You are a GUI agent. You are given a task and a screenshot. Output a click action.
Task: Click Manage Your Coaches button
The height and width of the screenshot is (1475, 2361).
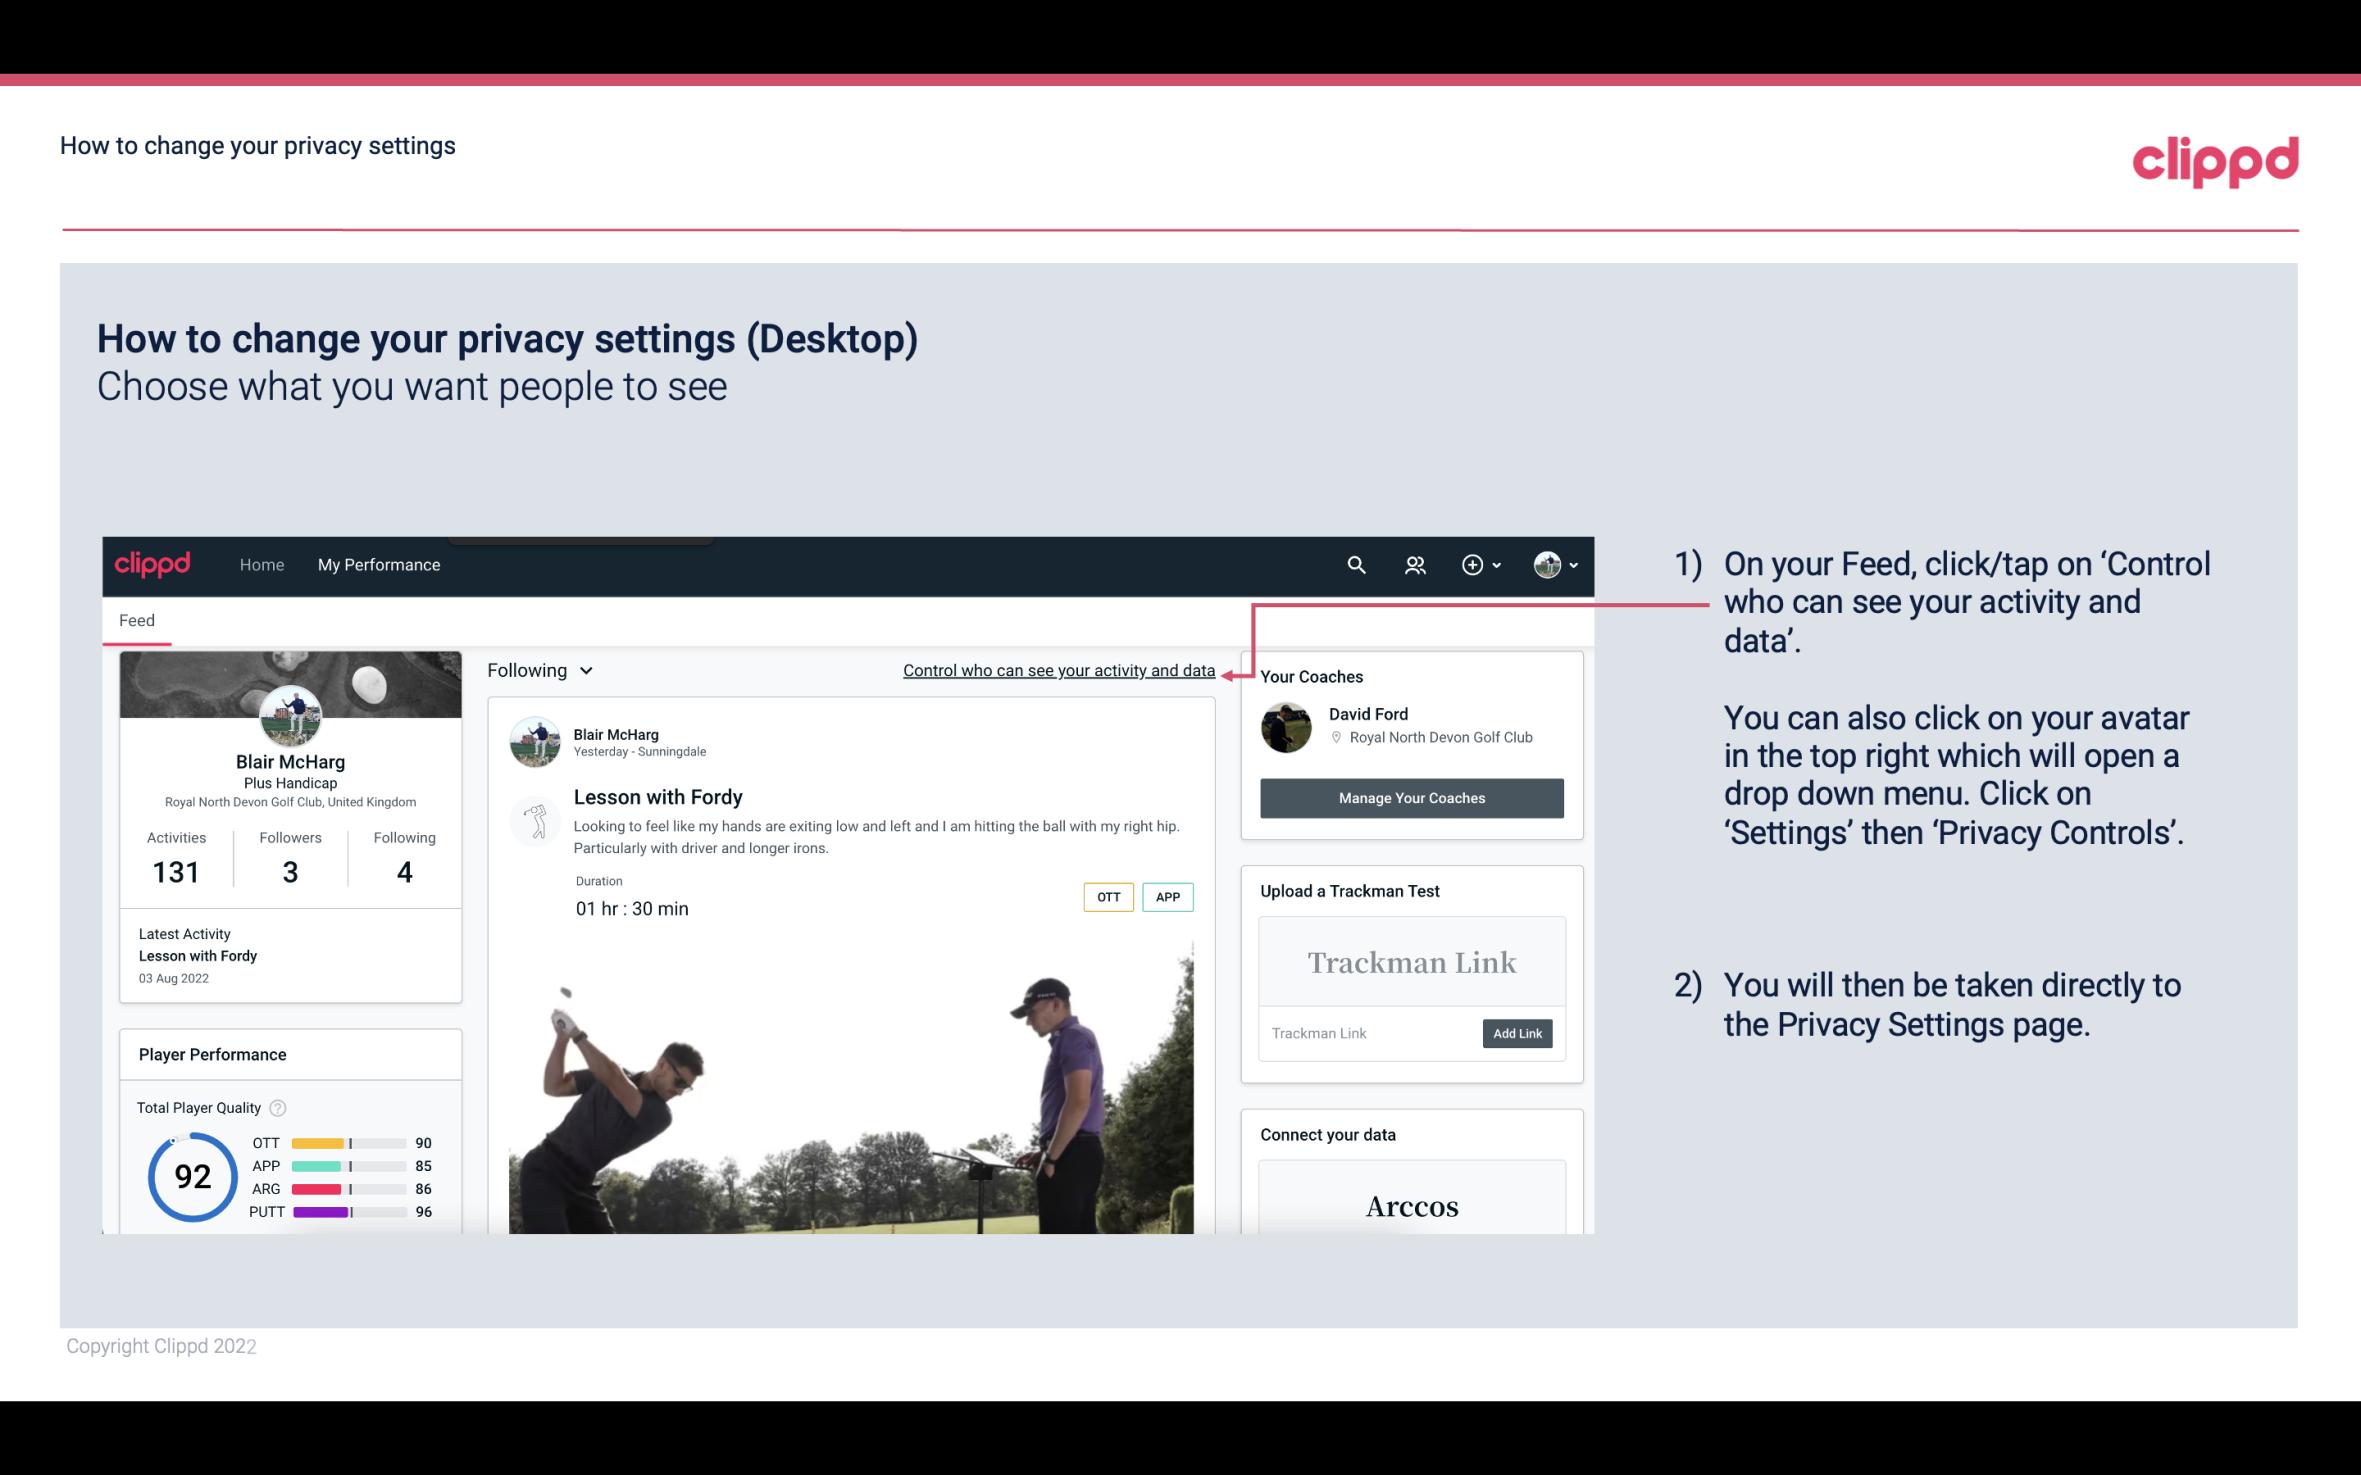click(x=1412, y=797)
